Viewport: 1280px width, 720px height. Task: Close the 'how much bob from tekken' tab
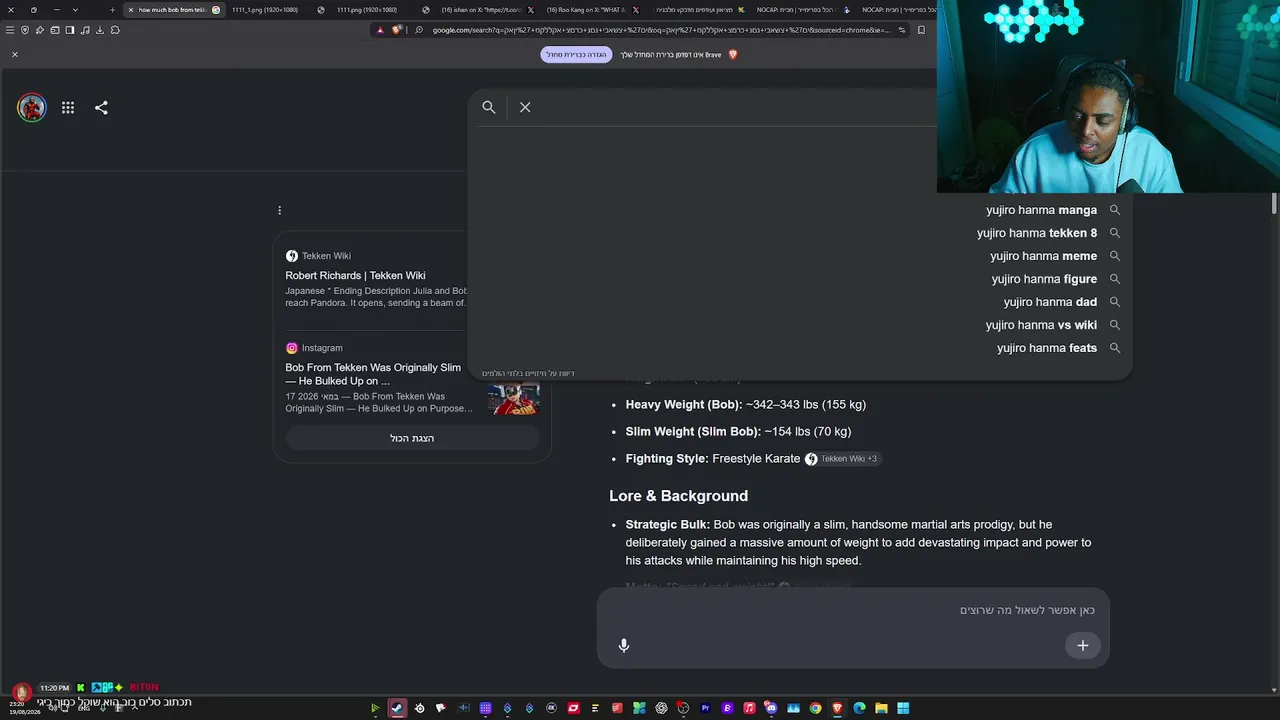130,10
